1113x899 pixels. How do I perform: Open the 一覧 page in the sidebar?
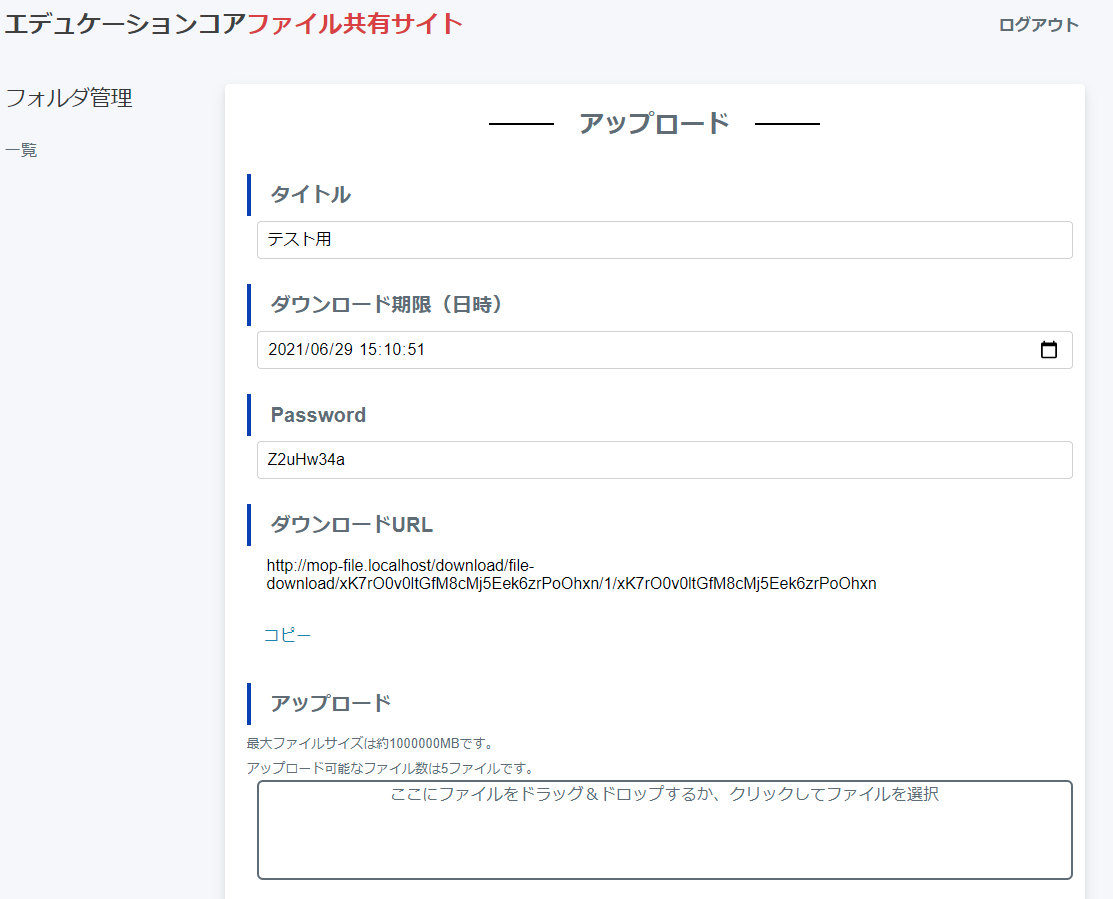tap(21, 151)
